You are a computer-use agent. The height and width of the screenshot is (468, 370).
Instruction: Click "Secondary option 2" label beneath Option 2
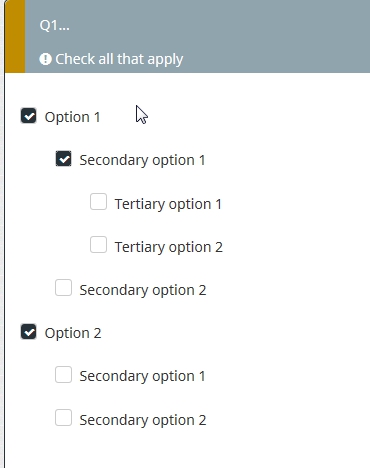(143, 420)
